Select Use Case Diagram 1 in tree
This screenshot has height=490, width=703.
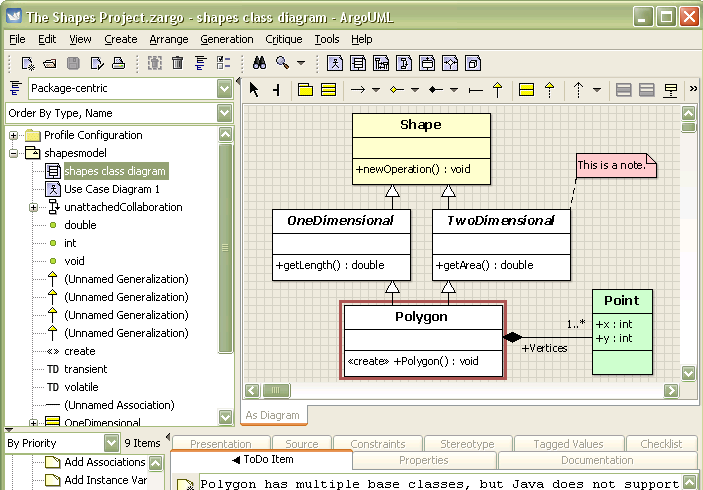point(112,189)
